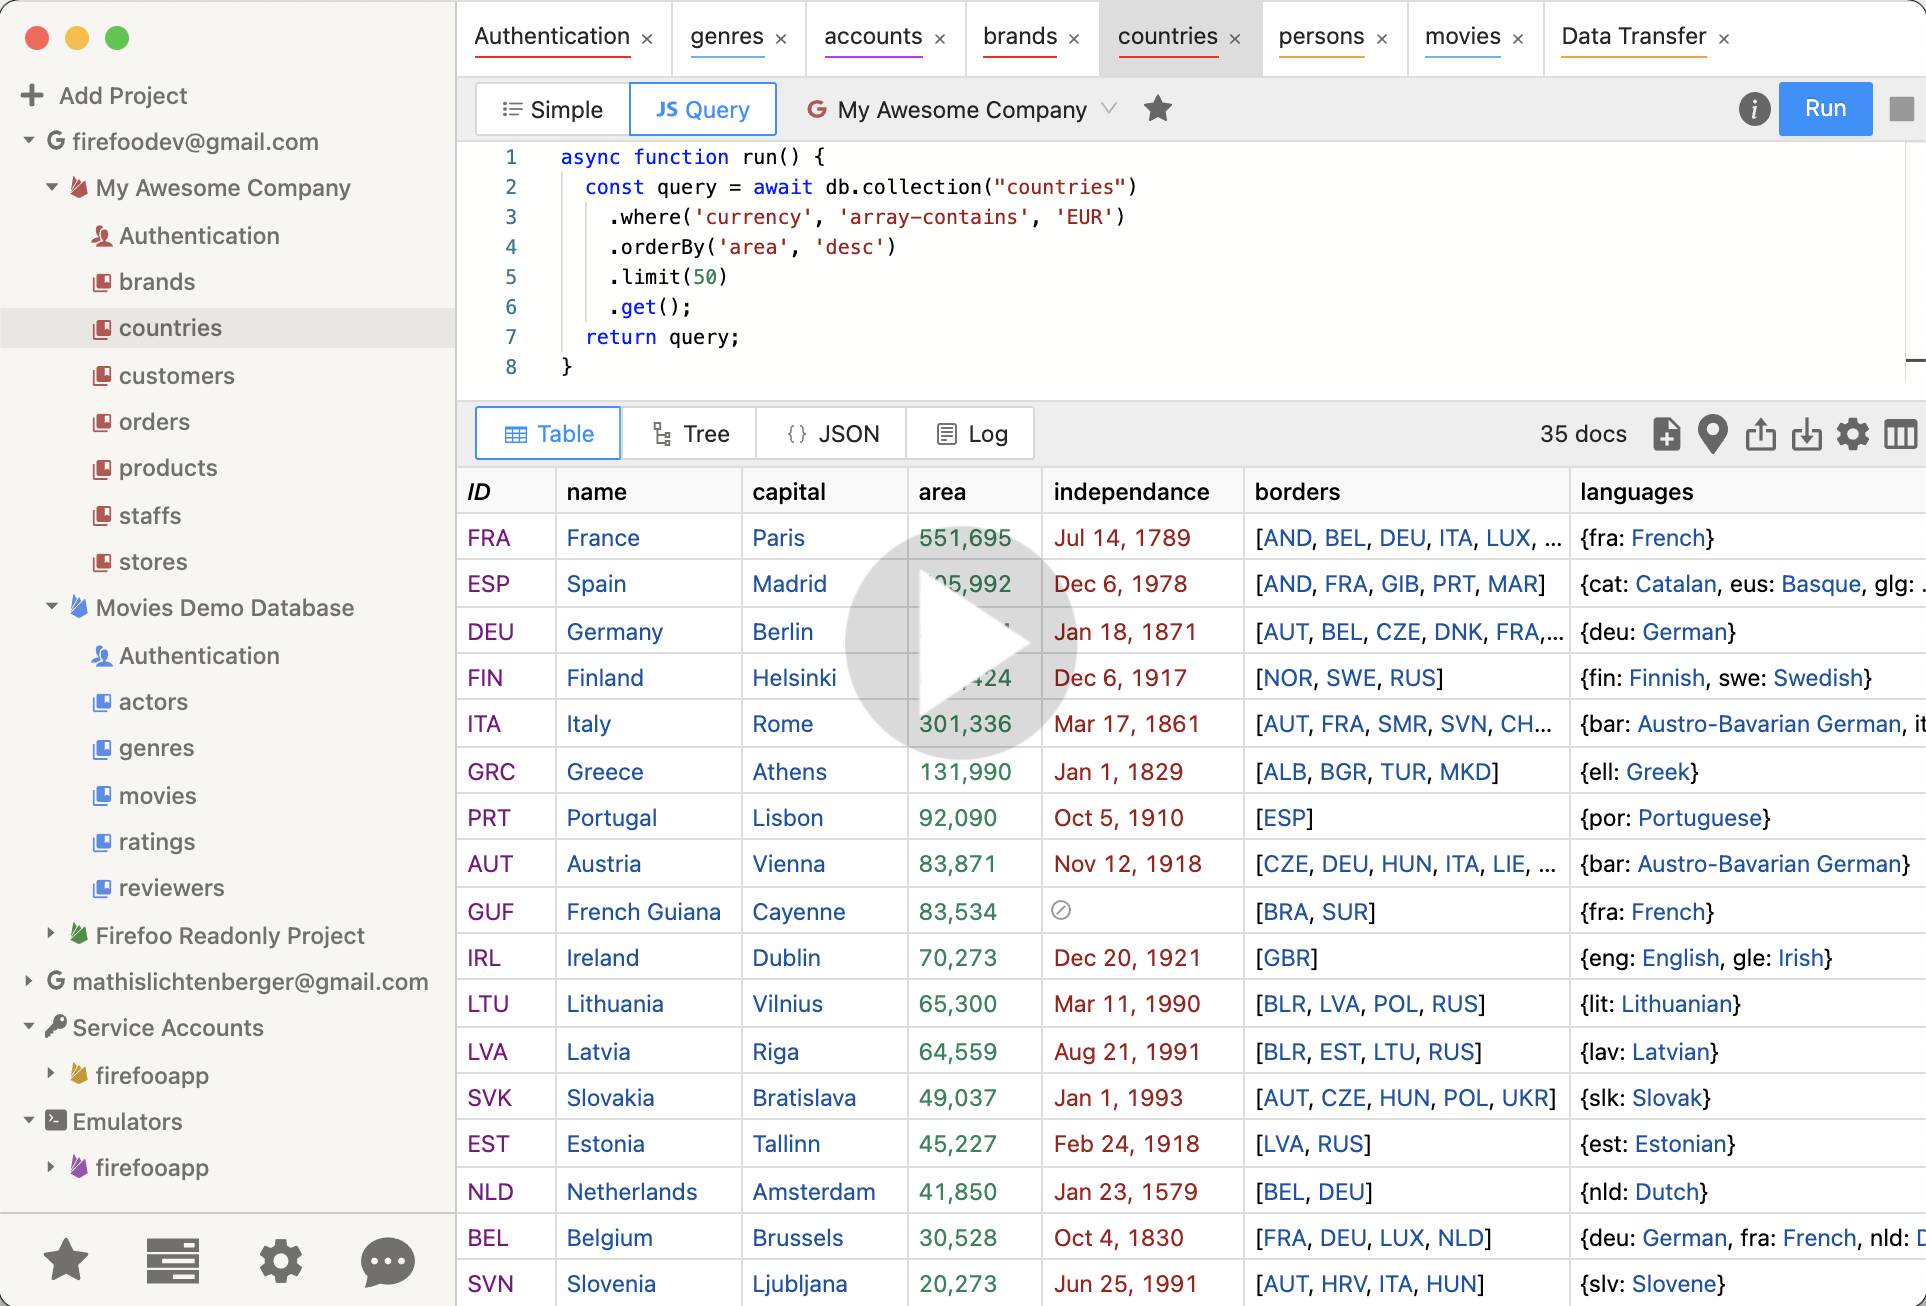1926x1306 pixels.
Task: Expand Firefoo Readonly Project node
Action: [52, 934]
